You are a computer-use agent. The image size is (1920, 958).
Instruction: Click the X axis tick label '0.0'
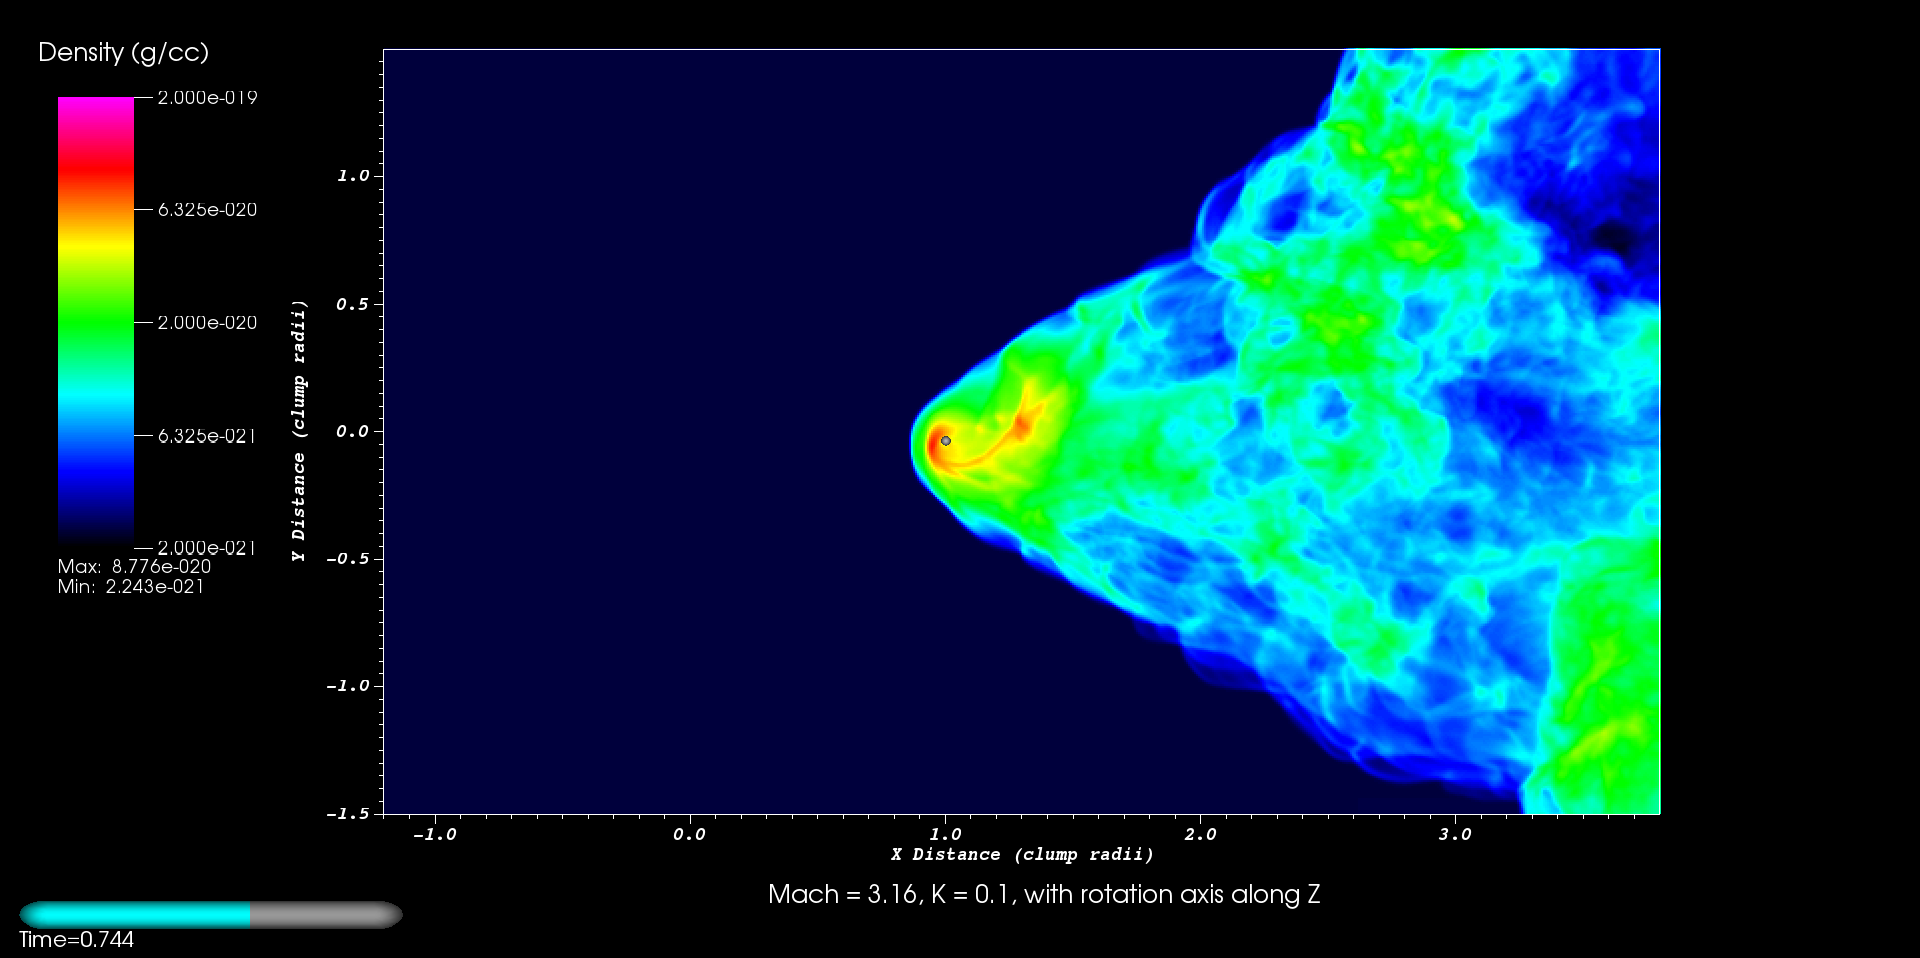tap(689, 835)
